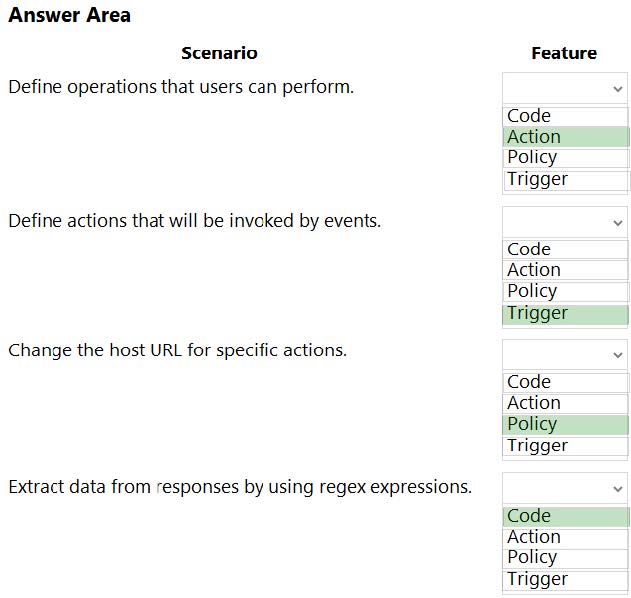Choose highlighted 'Trigger' for events scenario

pyautogui.click(x=565, y=313)
